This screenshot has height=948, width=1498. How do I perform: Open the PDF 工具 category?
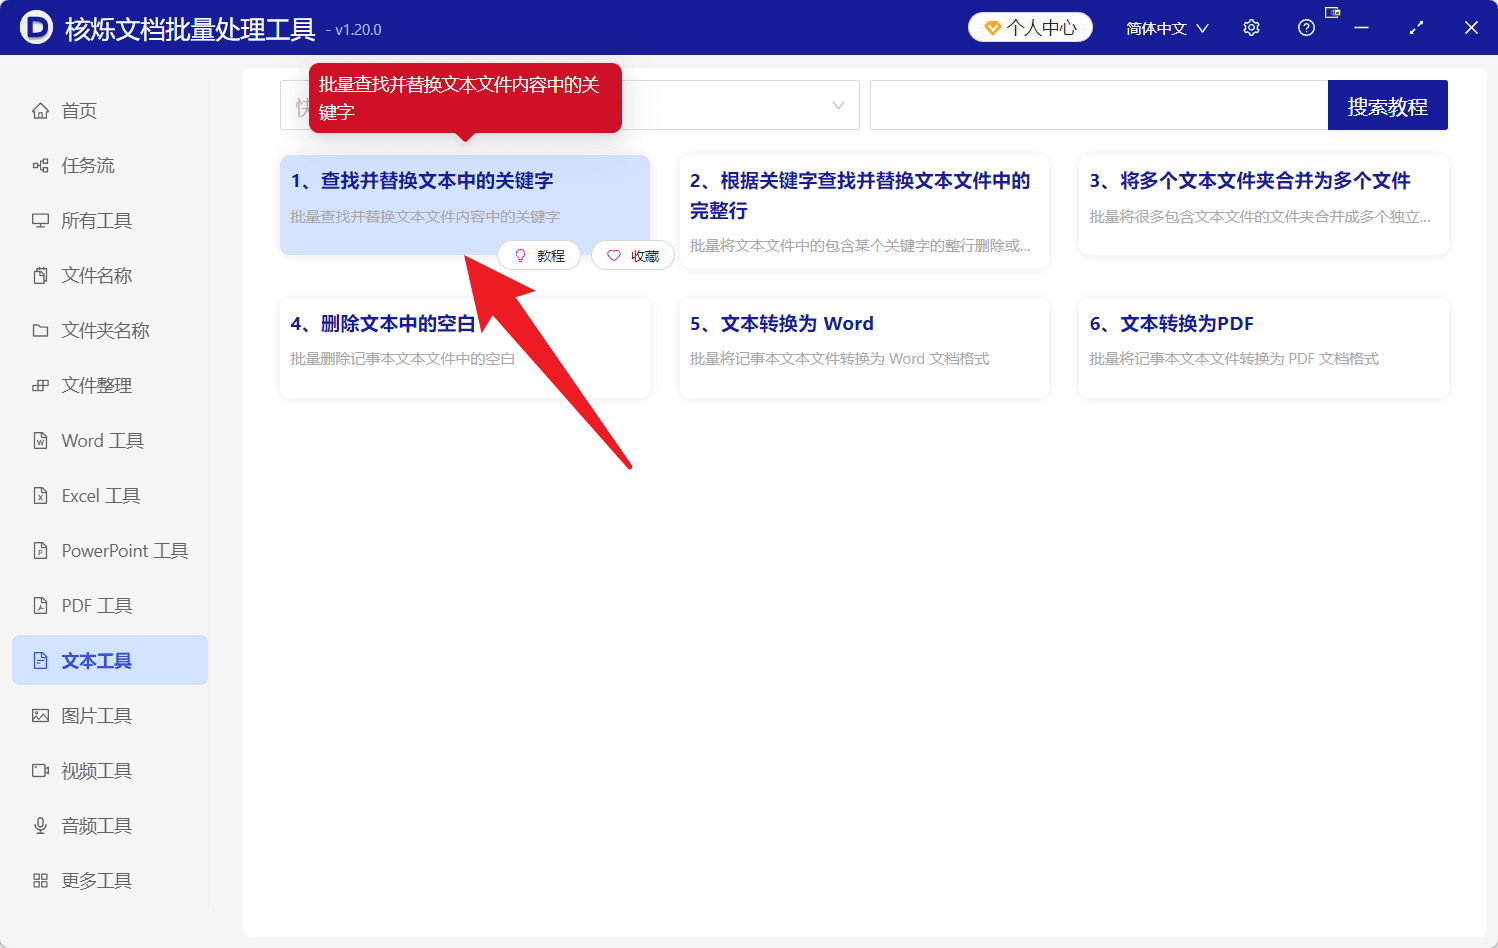click(x=94, y=605)
